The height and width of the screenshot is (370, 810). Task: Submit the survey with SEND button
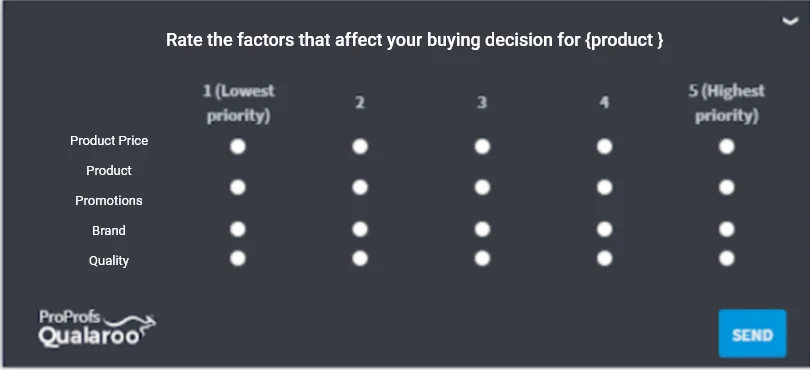point(752,334)
